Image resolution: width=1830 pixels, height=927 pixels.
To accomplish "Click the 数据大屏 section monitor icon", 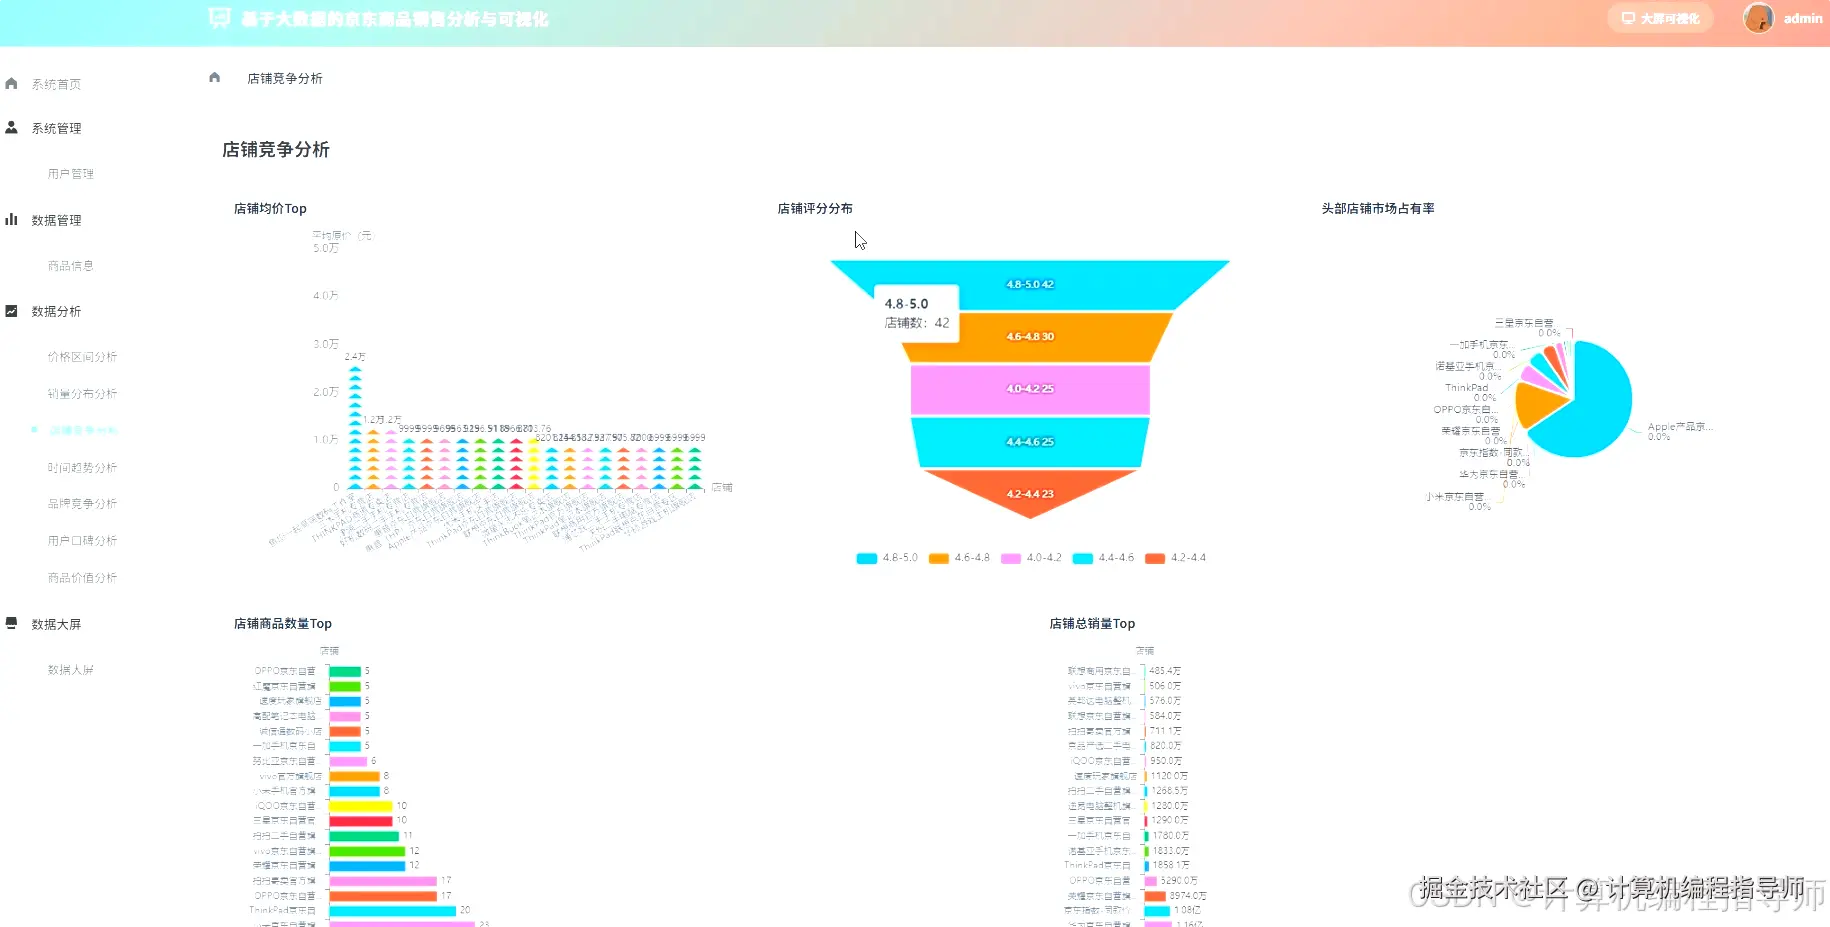I will coord(12,623).
